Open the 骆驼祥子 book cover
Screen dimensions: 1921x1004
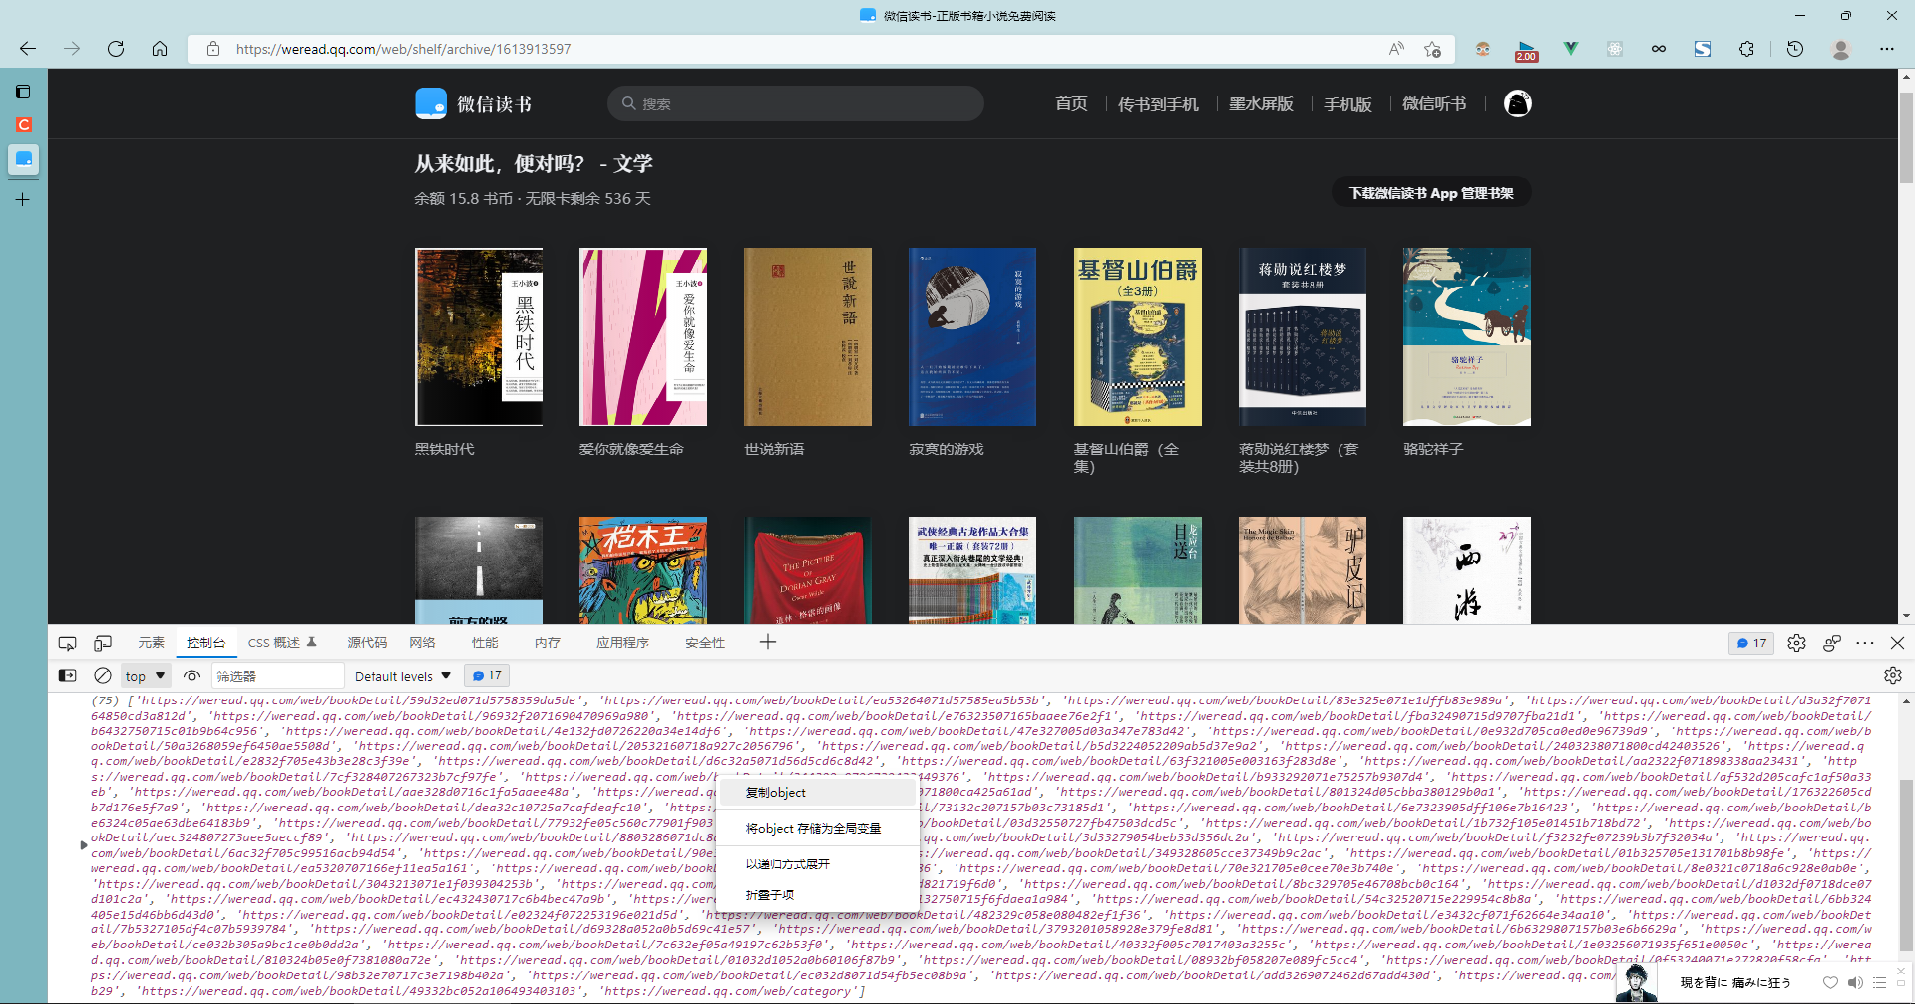pyautogui.click(x=1467, y=337)
